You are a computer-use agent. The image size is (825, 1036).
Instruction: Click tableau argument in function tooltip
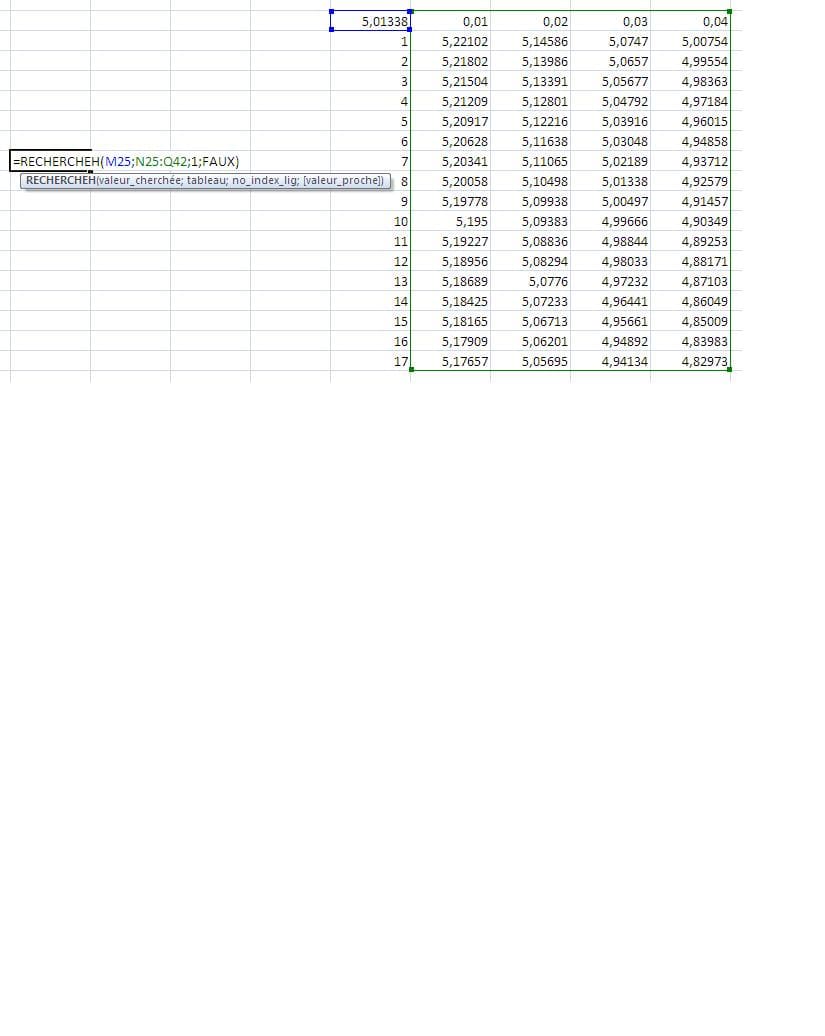pos(205,180)
